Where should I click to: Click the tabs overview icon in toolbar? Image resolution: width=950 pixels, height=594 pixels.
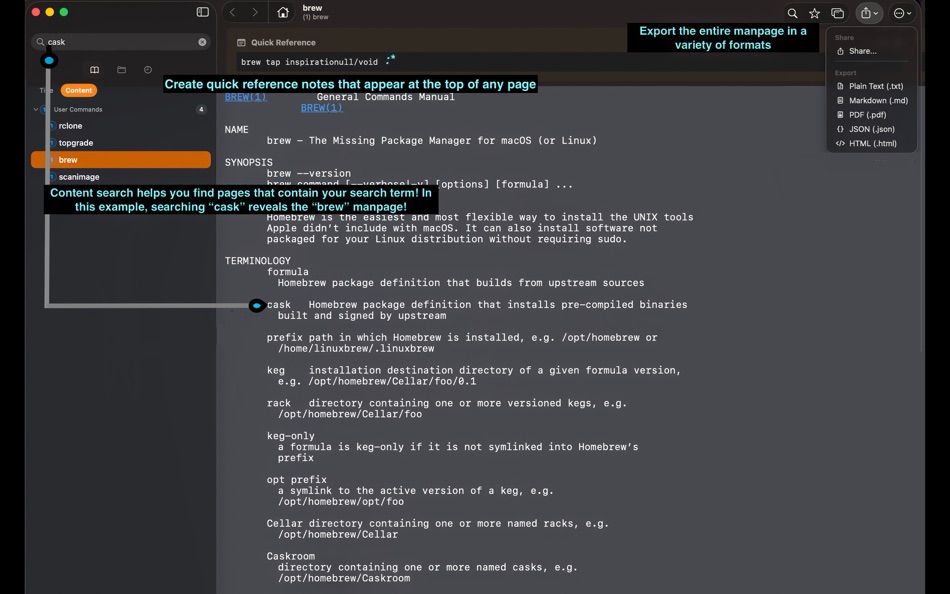pos(838,13)
